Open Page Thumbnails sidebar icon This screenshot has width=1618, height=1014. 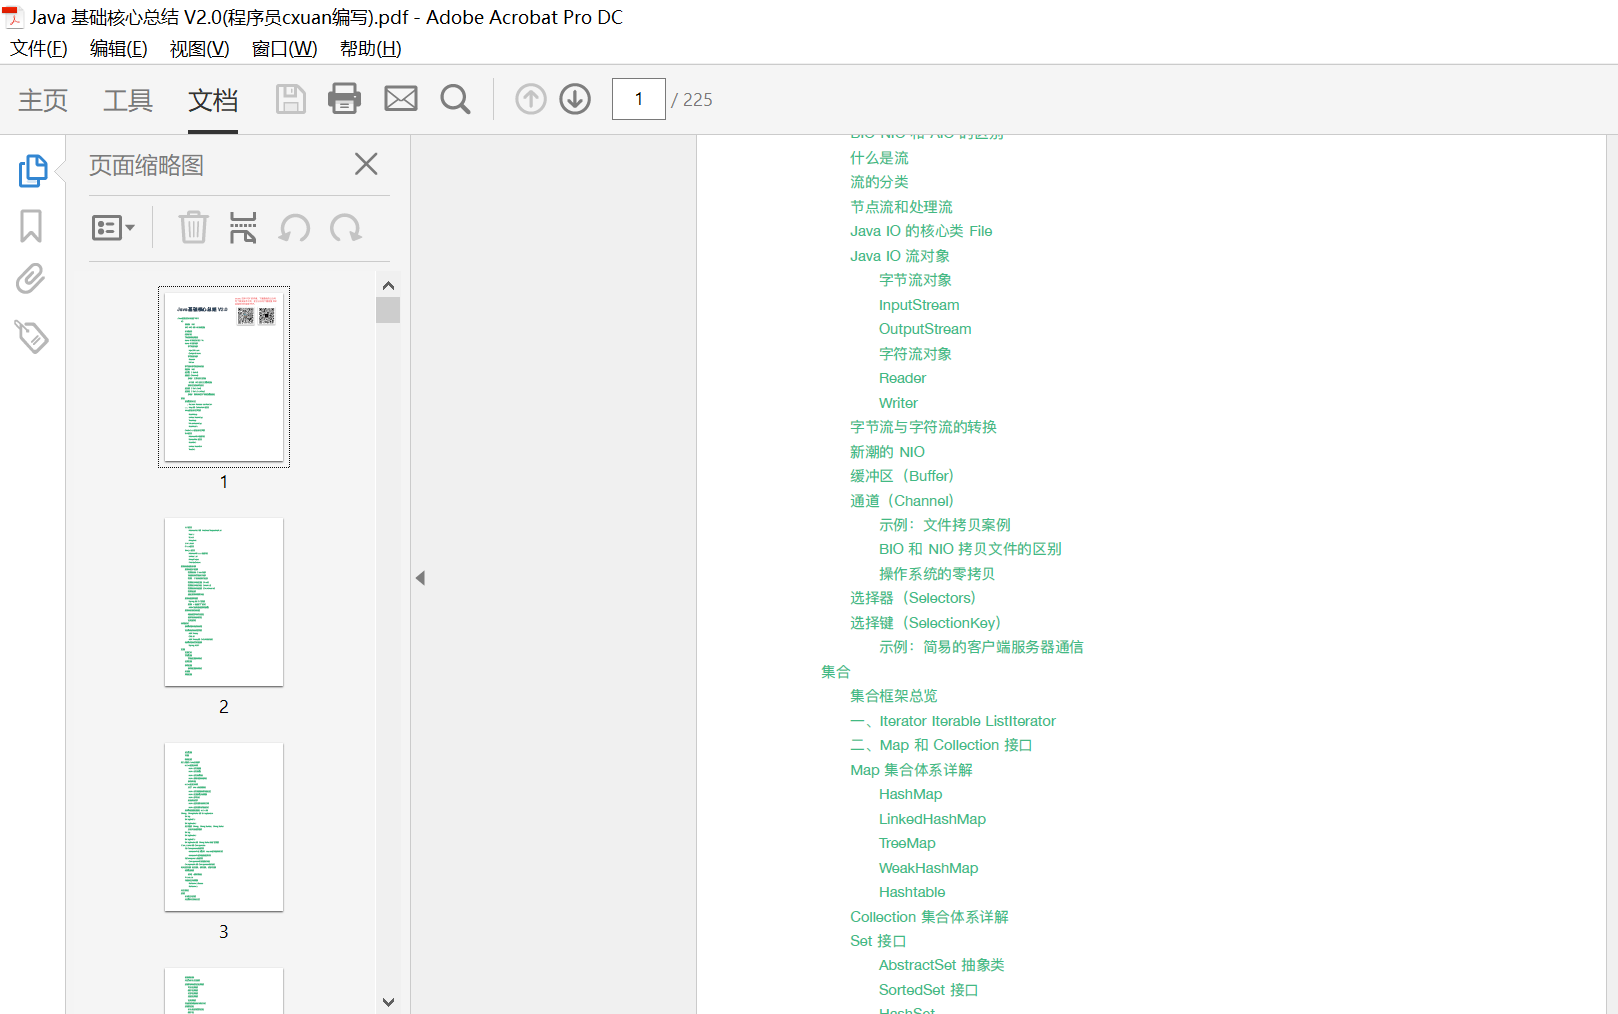pyautogui.click(x=32, y=171)
